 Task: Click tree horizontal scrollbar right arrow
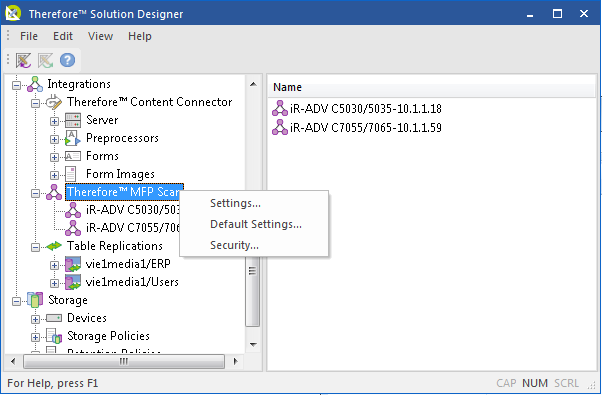[235, 361]
